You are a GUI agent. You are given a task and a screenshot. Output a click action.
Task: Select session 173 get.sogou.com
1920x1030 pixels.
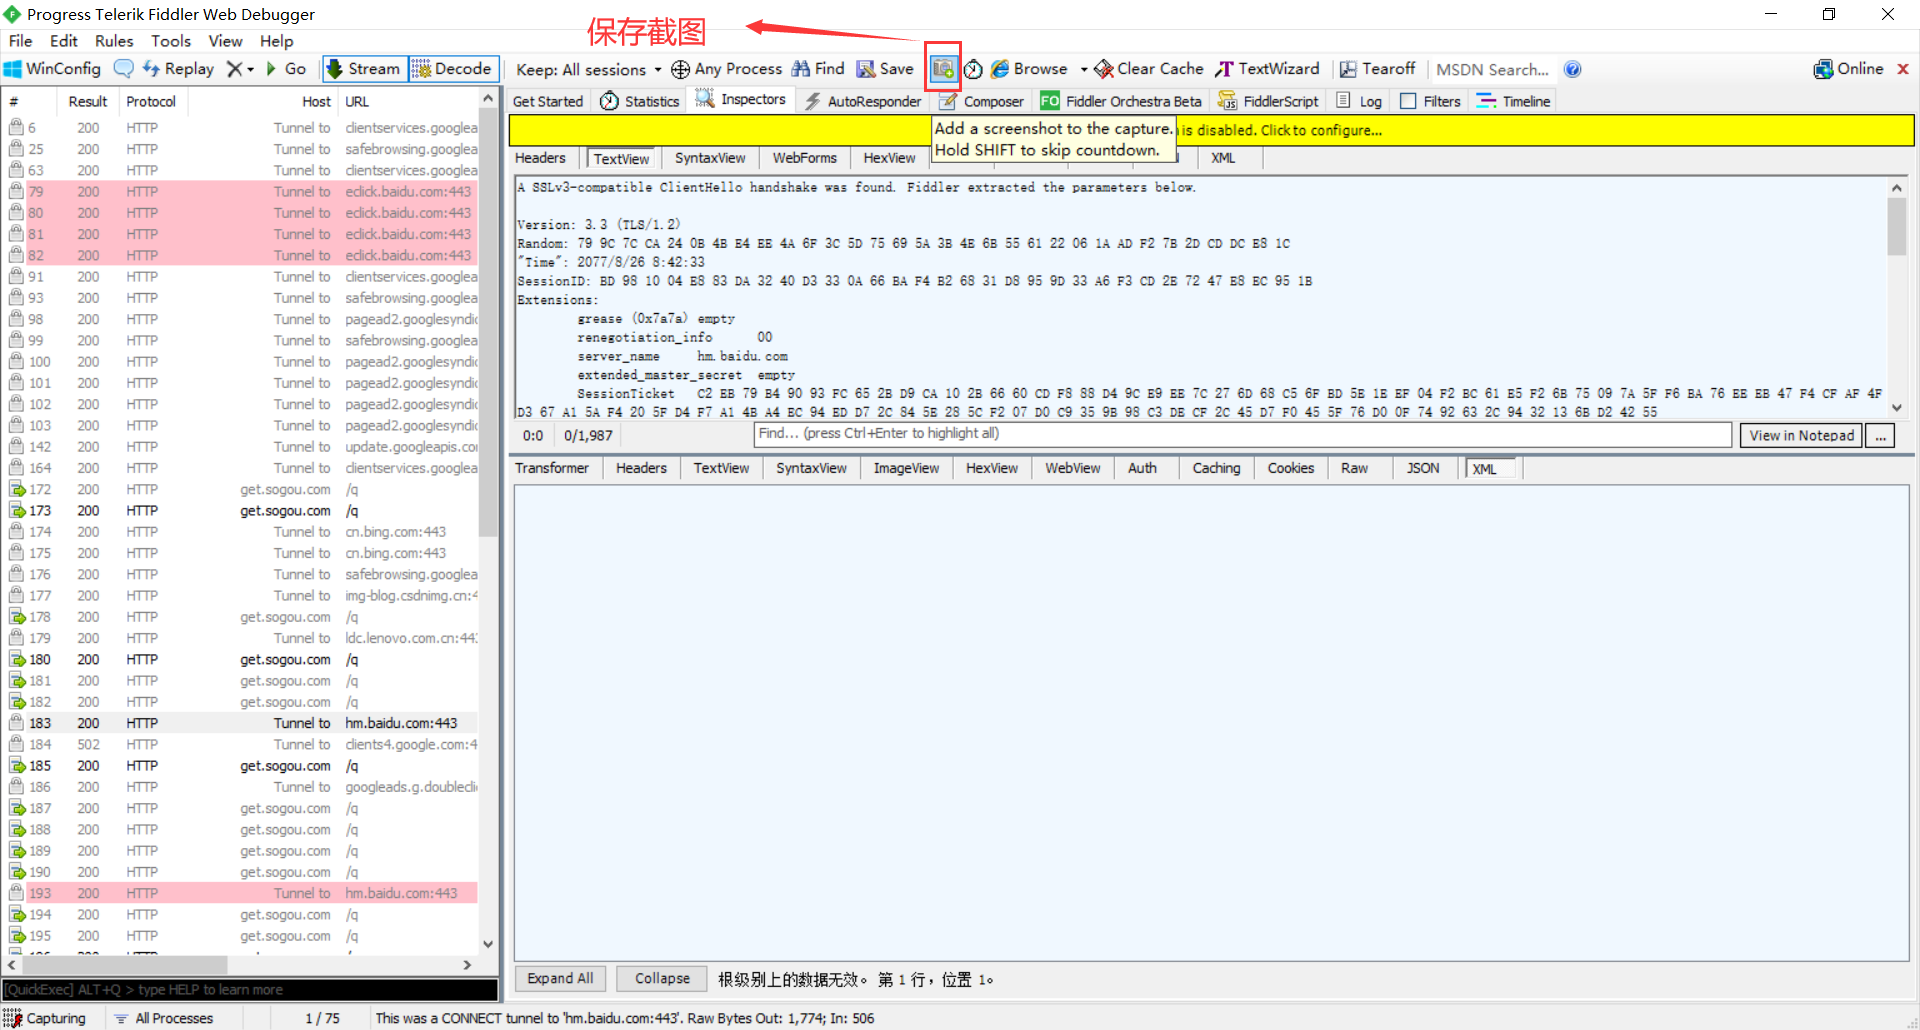(240, 511)
